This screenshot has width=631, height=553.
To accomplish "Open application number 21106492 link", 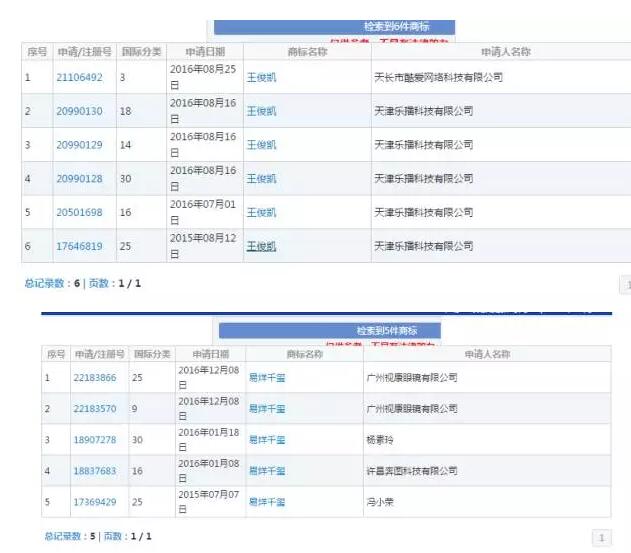I will [x=79, y=77].
